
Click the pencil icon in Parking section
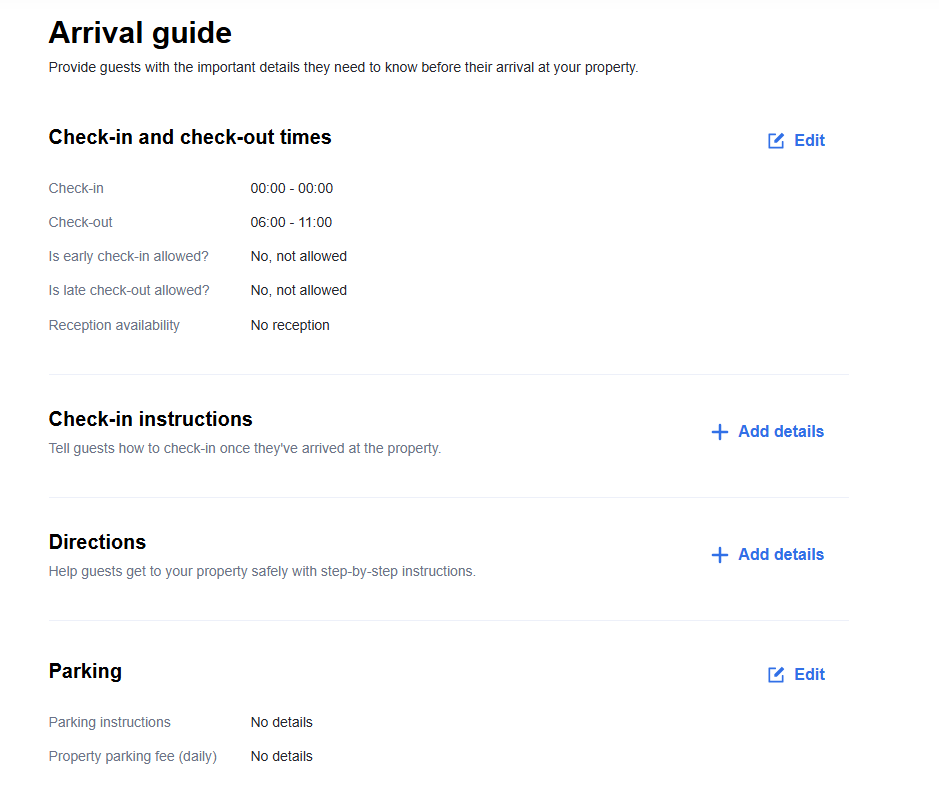coord(776,675)
